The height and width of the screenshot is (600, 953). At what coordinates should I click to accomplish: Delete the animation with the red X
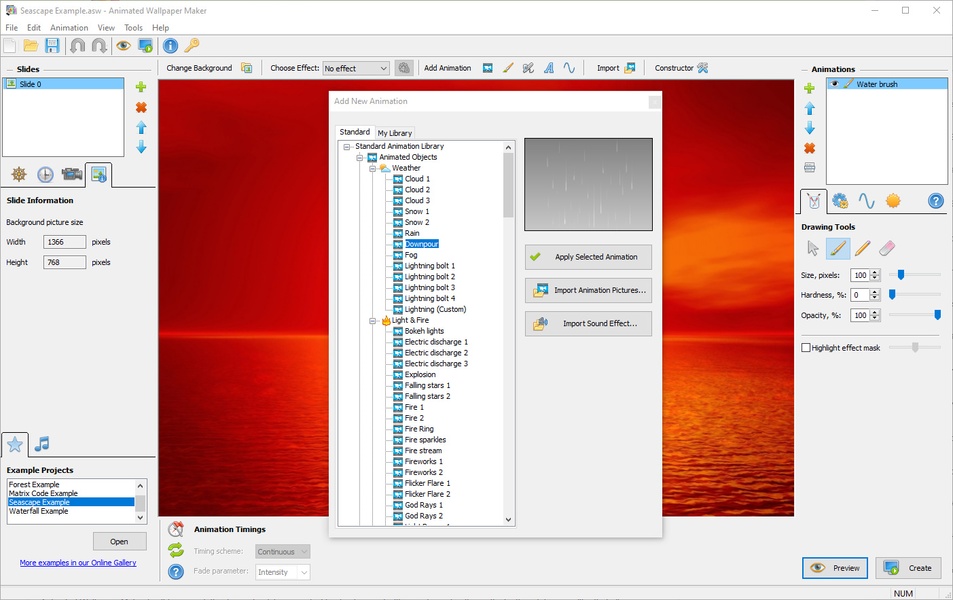(x=809, y=148)
